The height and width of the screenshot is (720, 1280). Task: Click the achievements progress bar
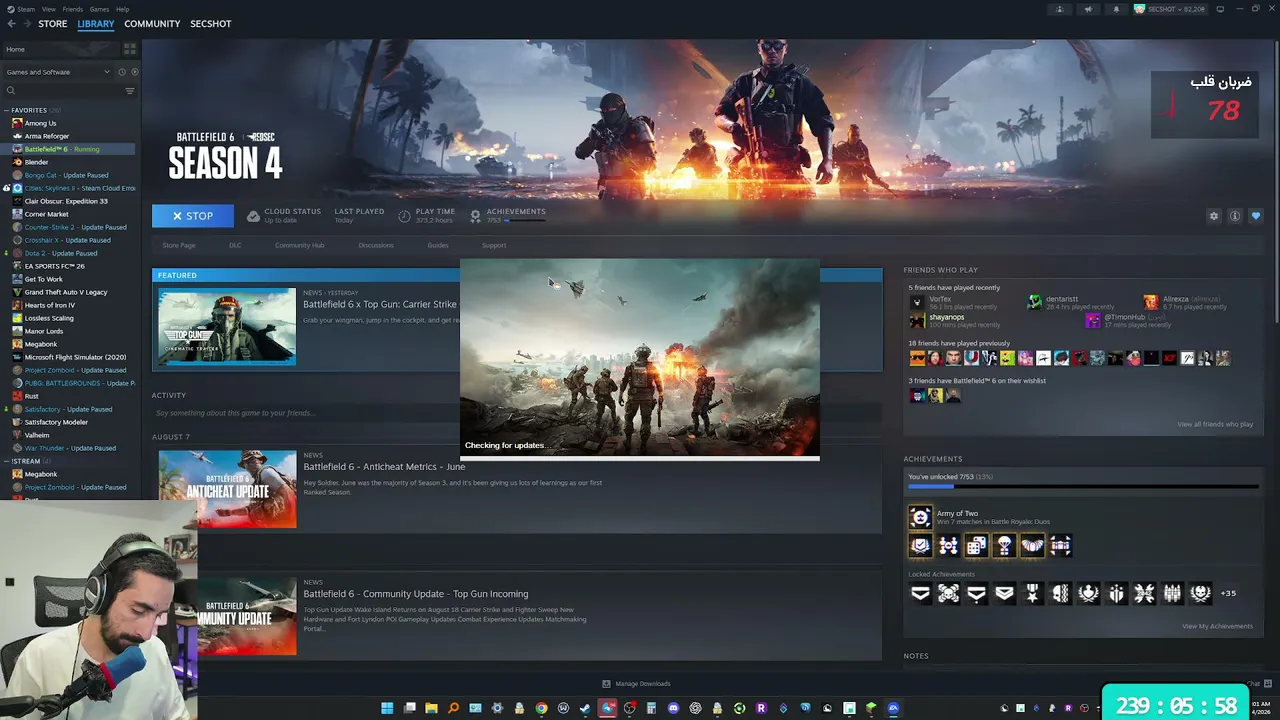1083,487
